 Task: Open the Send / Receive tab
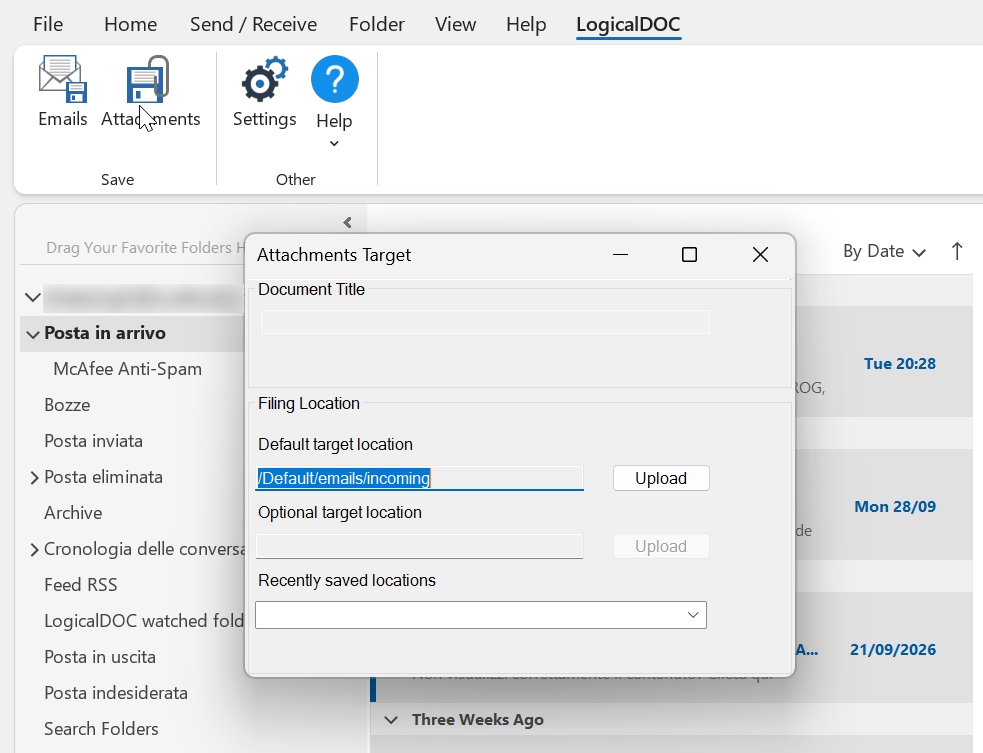[253, 24]
